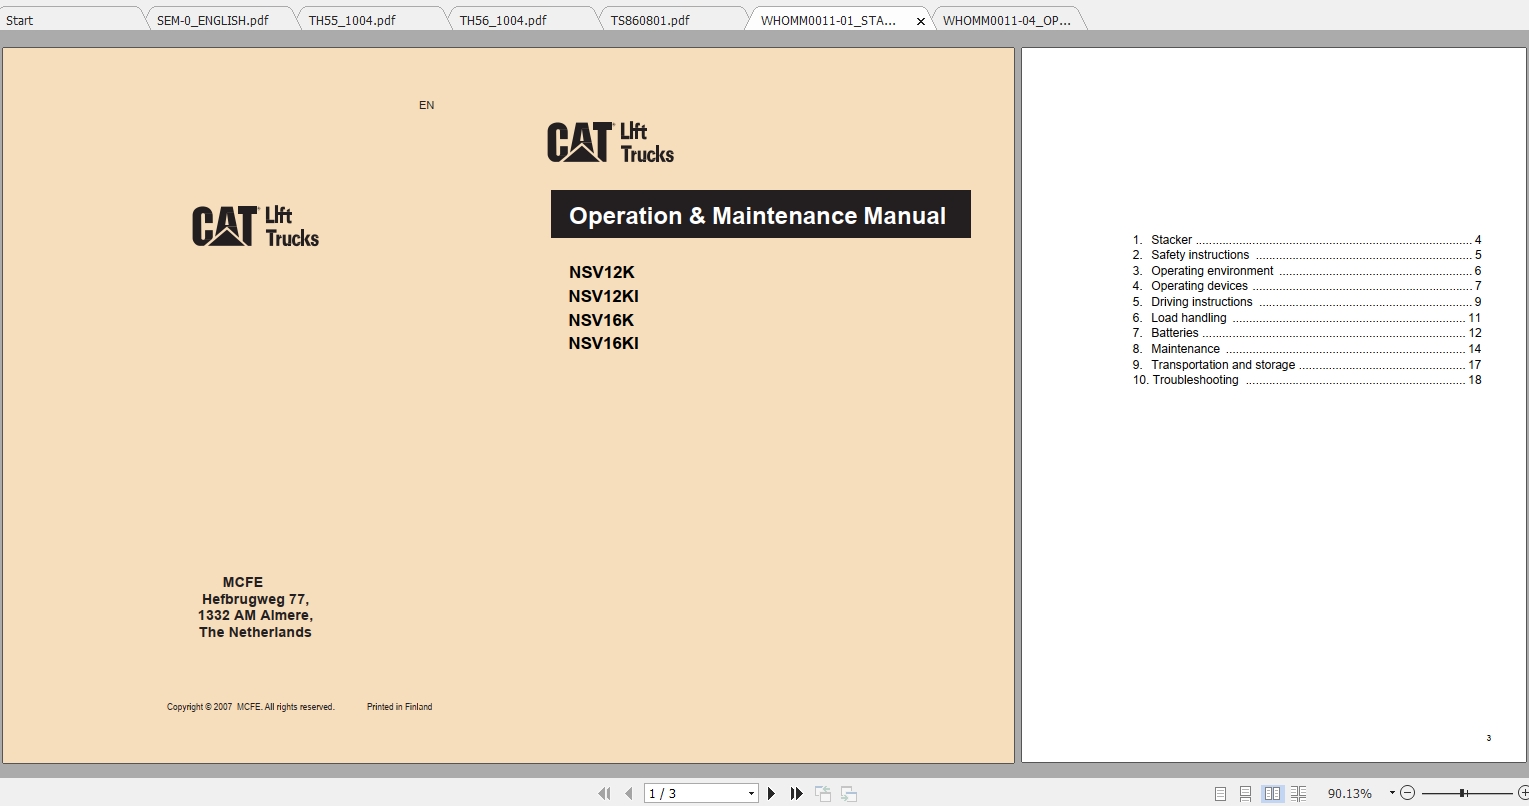Go to the previous page
Viewport: 1529px width, 806px height.
tap(628, 793)
